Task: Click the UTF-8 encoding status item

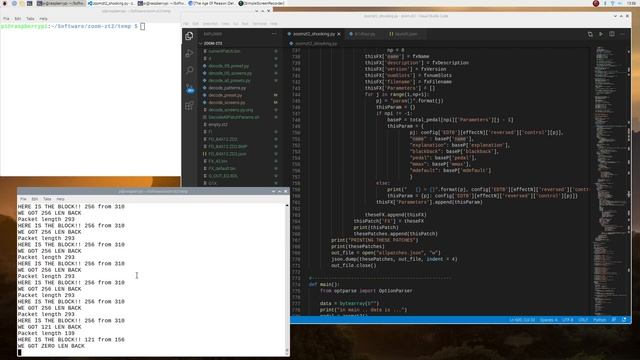Action: point(568,320)
